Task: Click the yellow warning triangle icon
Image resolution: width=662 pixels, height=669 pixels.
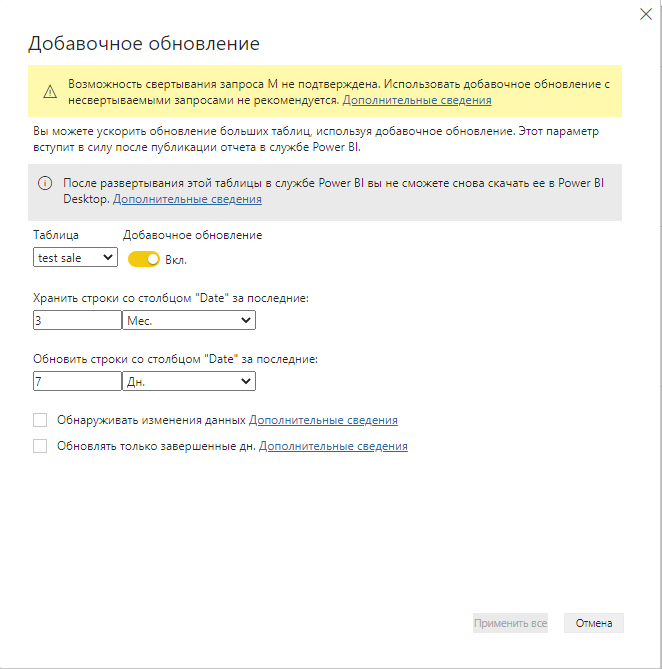Action: [50, 91]
